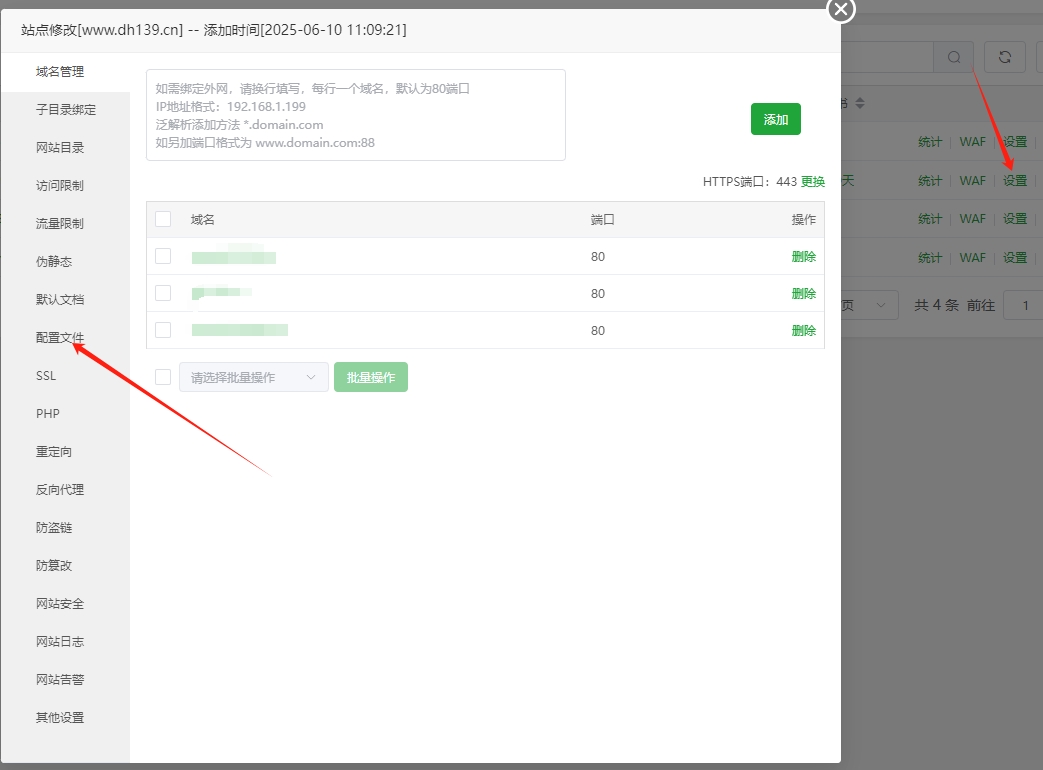Open the 配置文件 section

coord(59,337)
